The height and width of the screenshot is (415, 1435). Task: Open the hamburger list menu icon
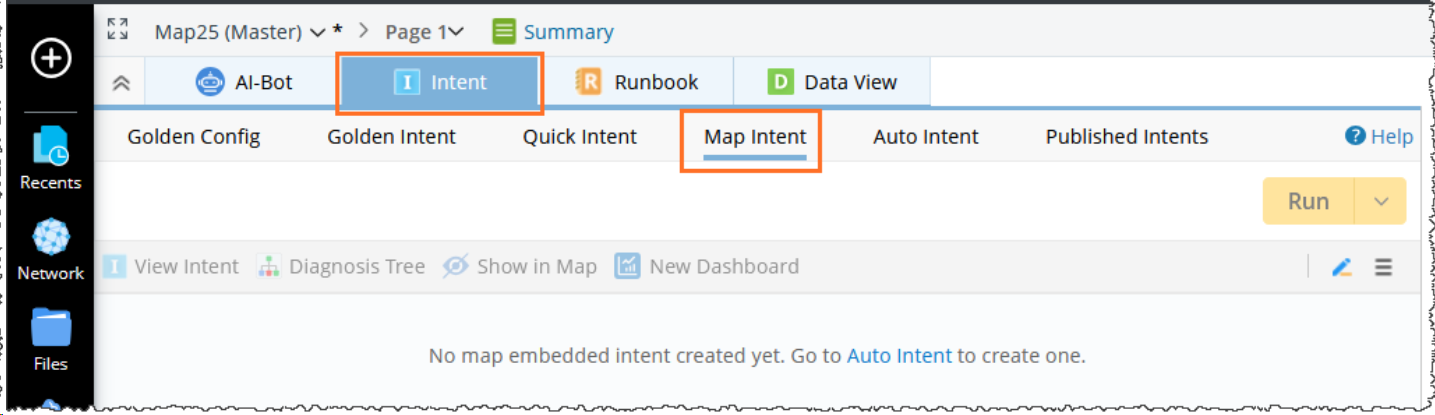coord(1383,267)
